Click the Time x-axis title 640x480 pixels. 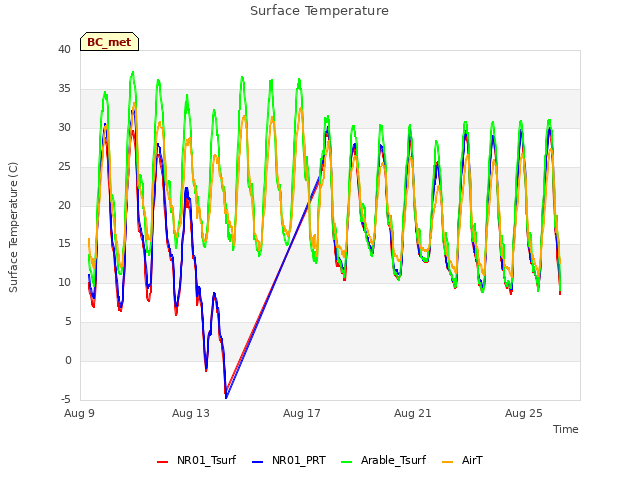pyautogui.click(x=566, y=429)
